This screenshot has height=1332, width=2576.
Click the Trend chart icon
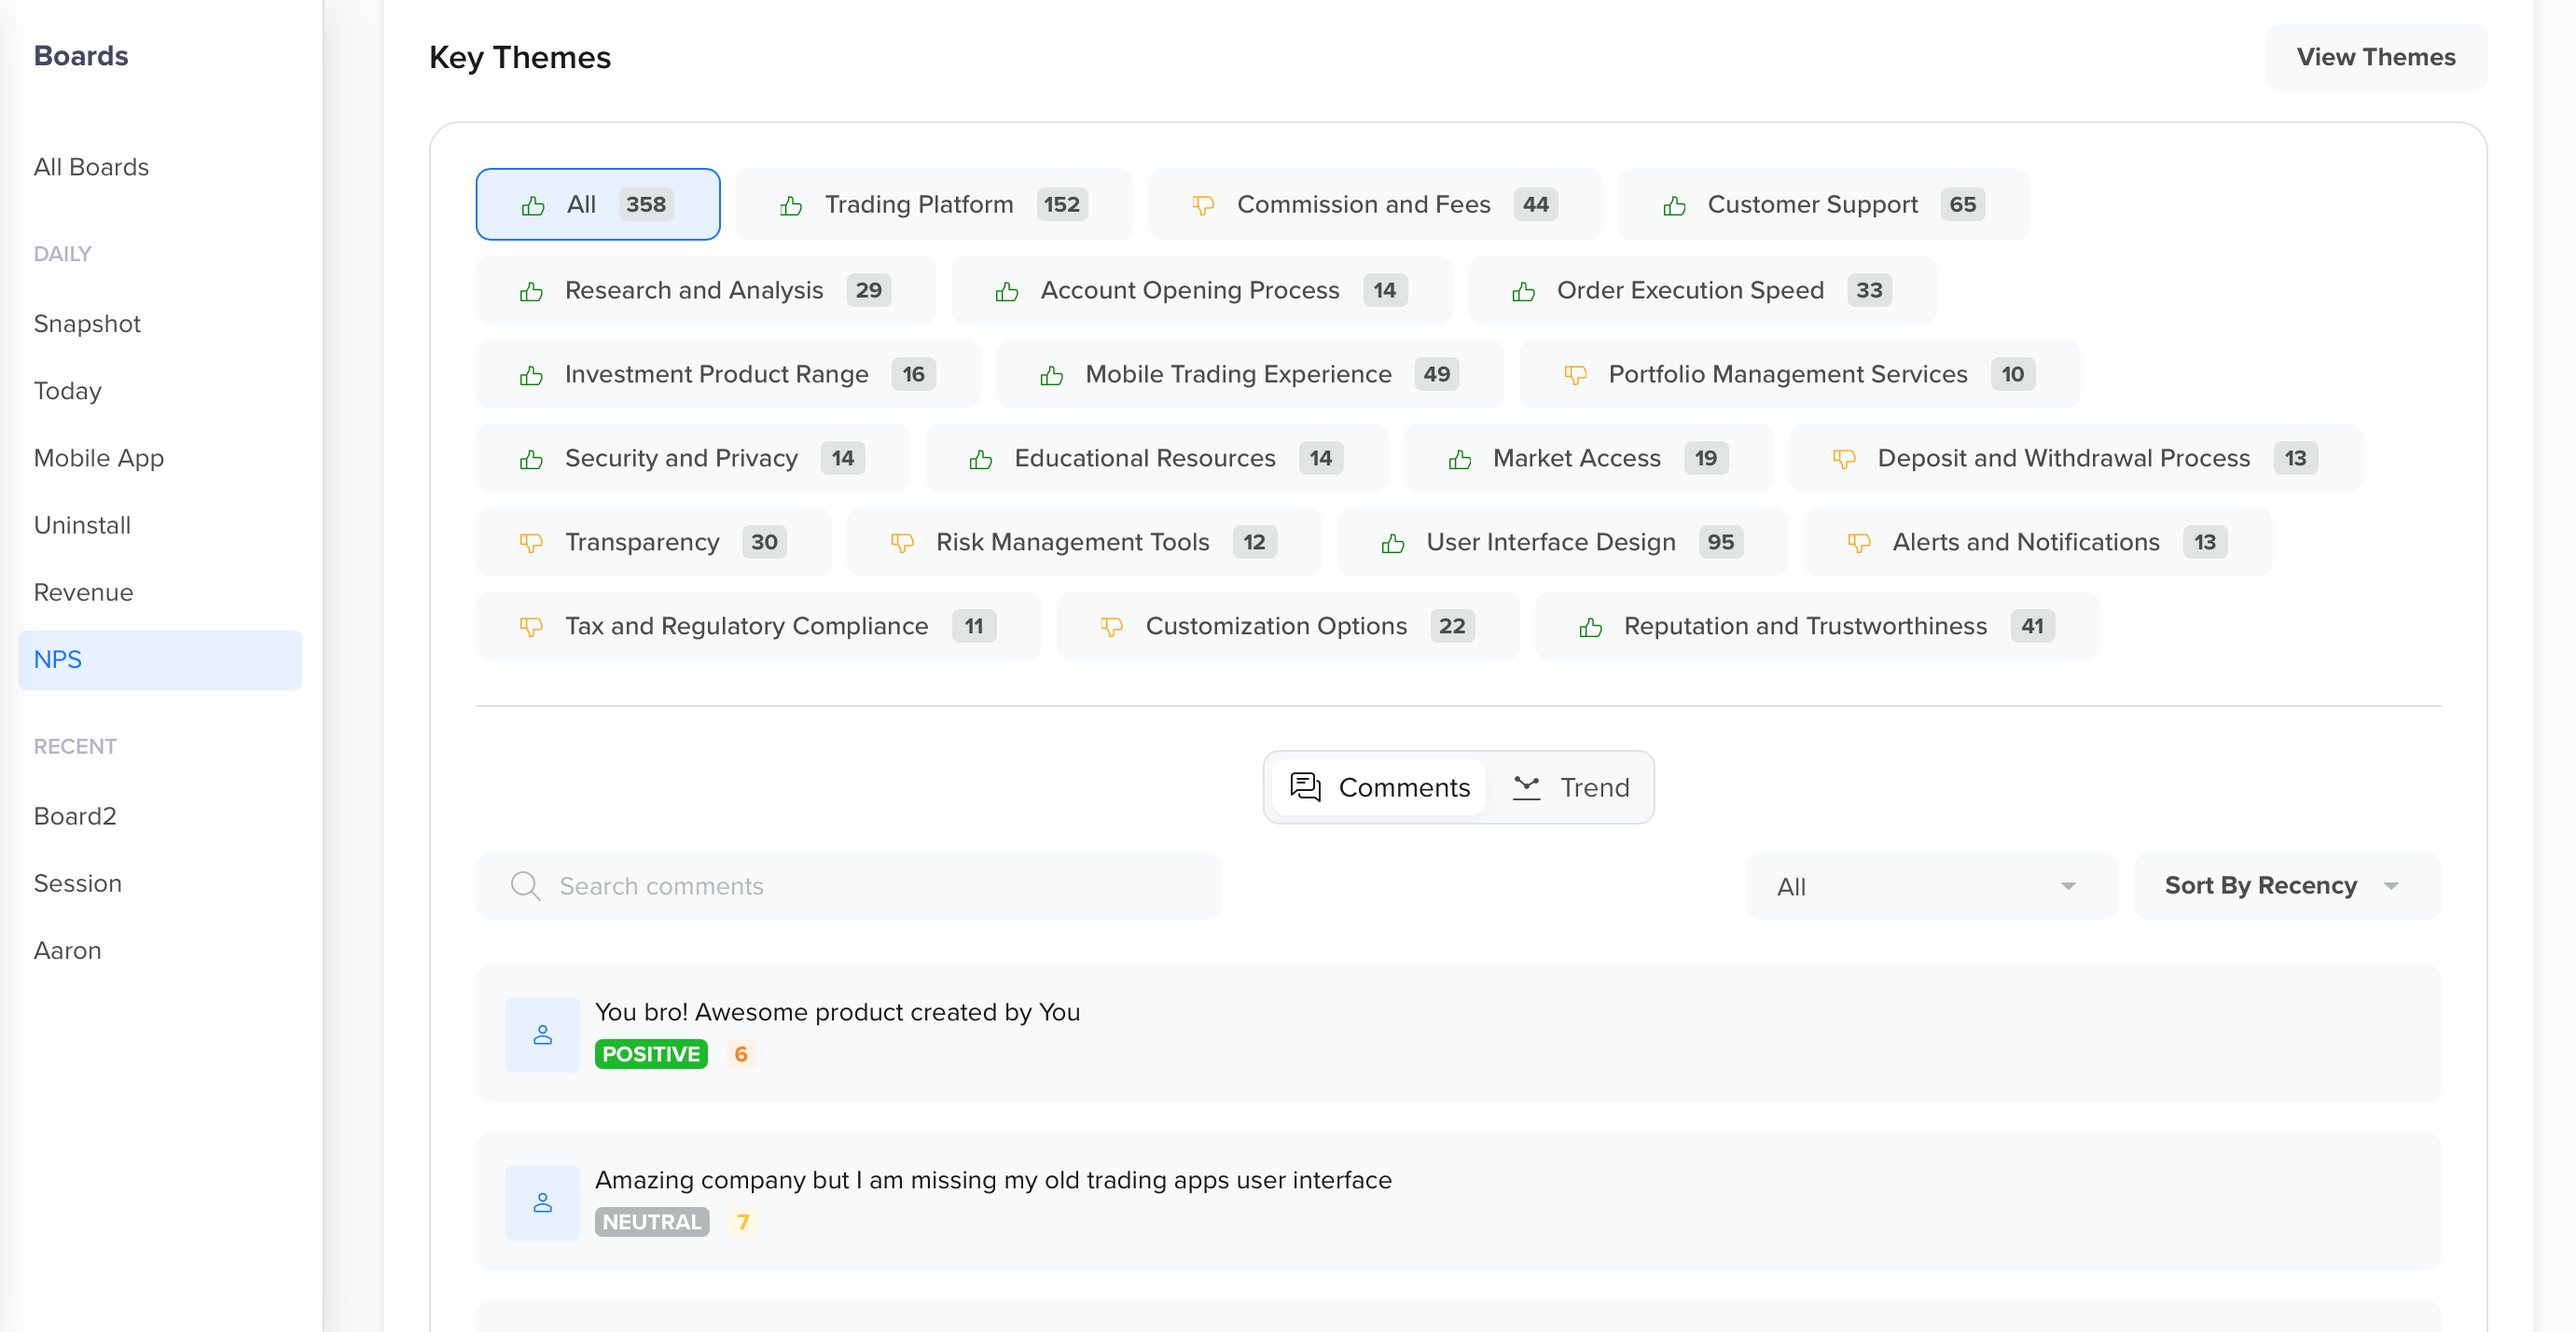click(1527, 787)
